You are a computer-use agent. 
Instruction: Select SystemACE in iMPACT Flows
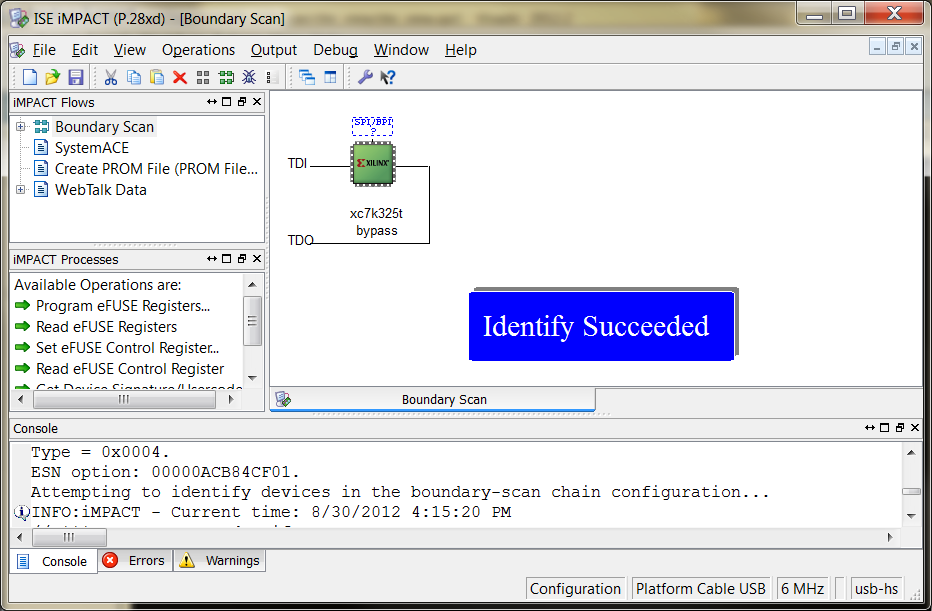[91, 148]
